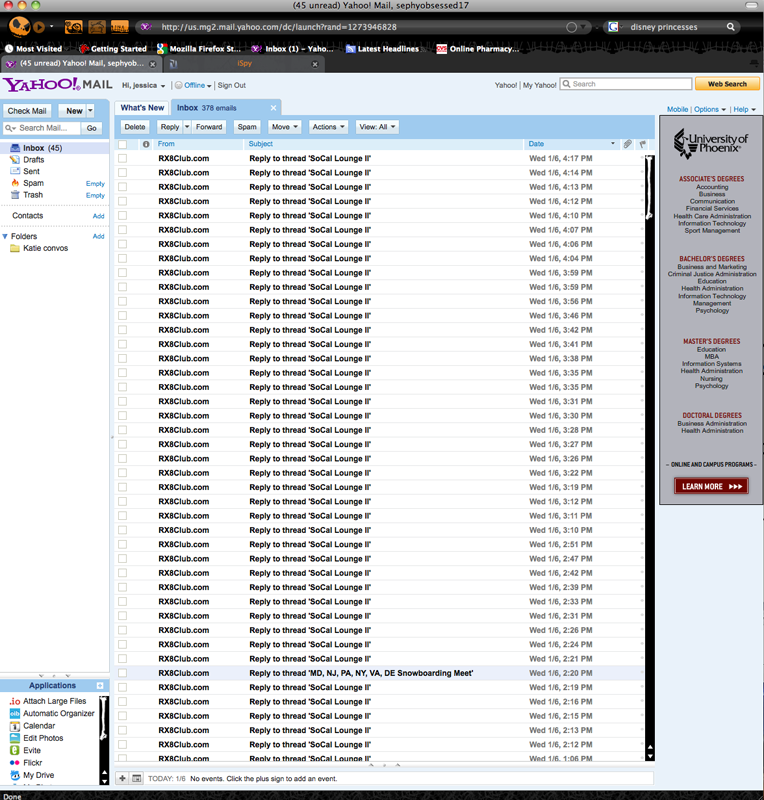Check the email from Wed 1/6, 3:12 PM
The width and height of the screenshot is (764, 800).
click(122, 502)
